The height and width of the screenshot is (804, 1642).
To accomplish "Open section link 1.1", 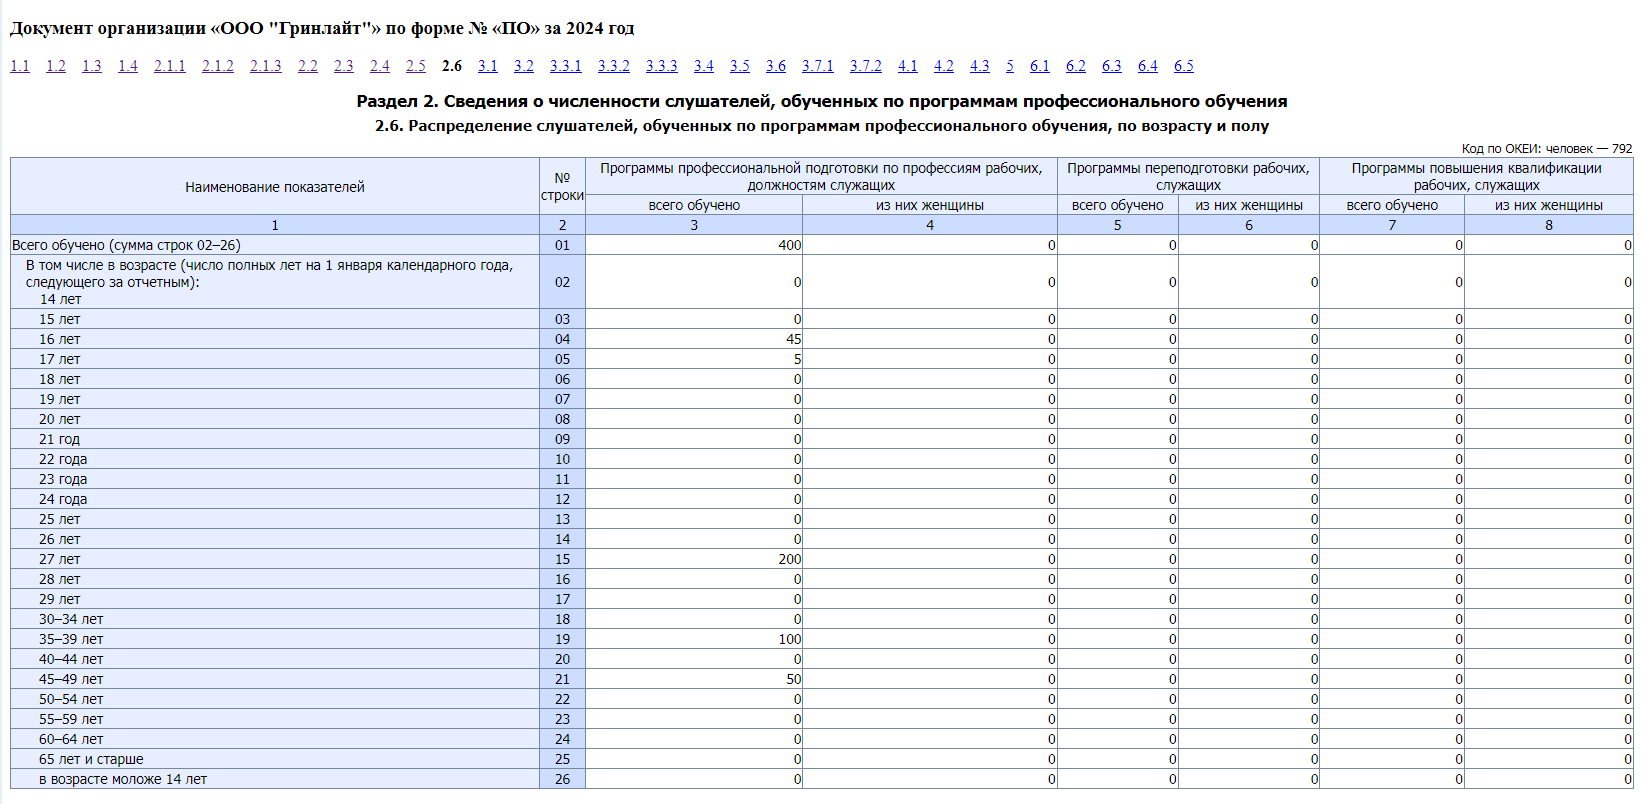I will [20, 66].
